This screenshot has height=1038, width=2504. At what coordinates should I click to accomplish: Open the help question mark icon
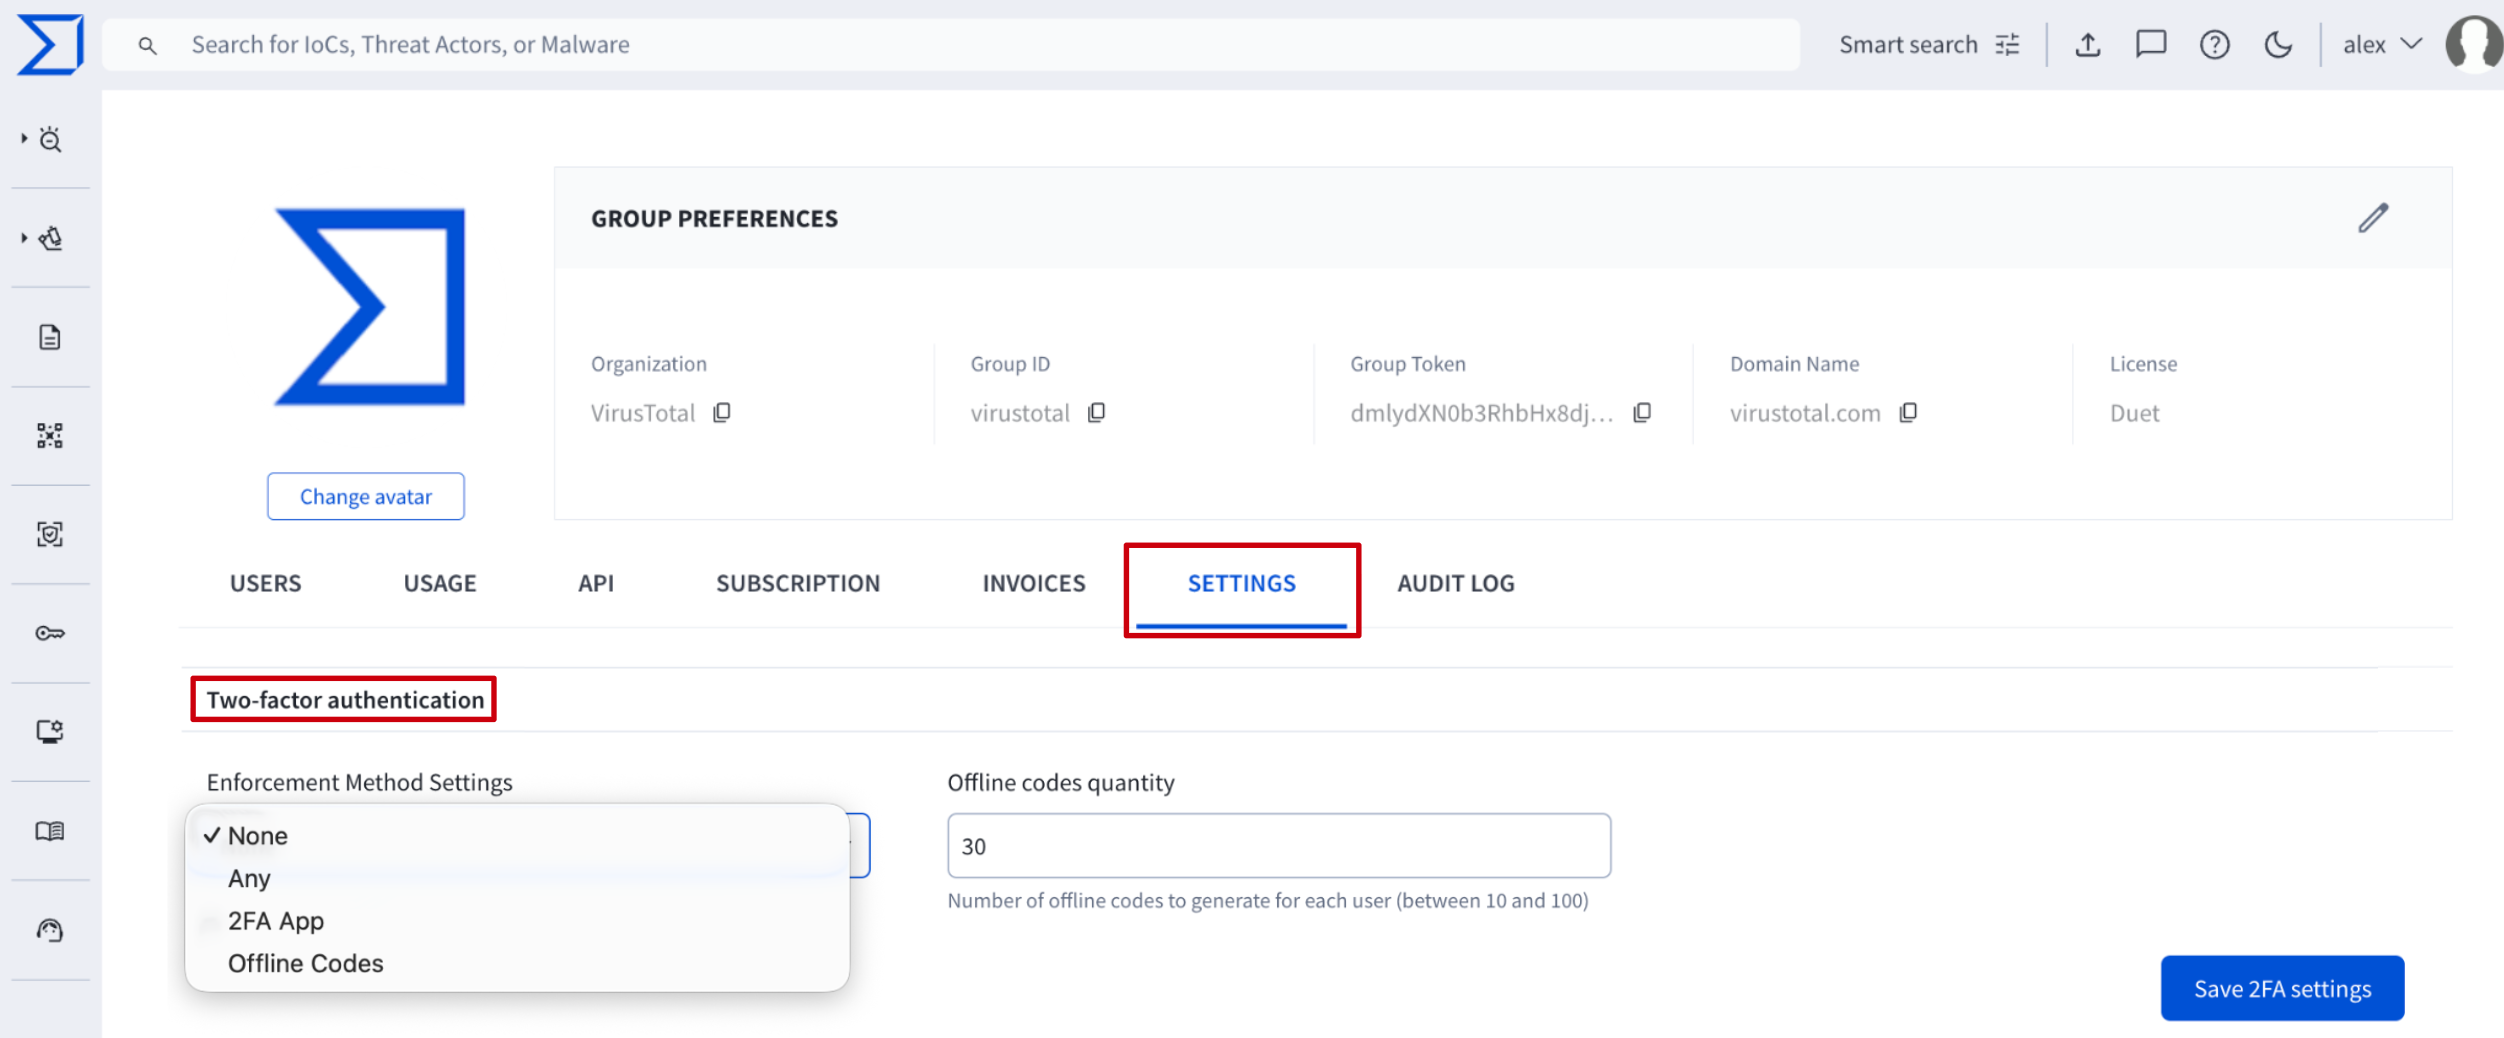pos(2215,45)
